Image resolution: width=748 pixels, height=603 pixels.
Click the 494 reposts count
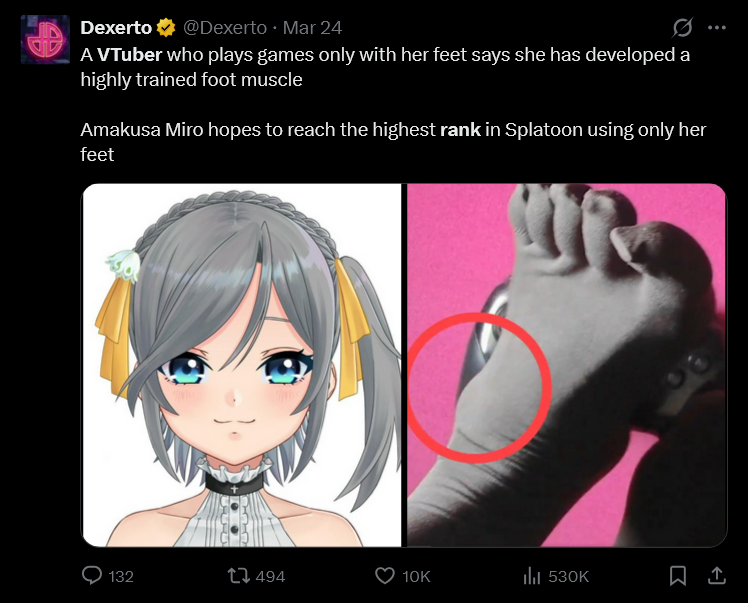(x=270, y=576)
